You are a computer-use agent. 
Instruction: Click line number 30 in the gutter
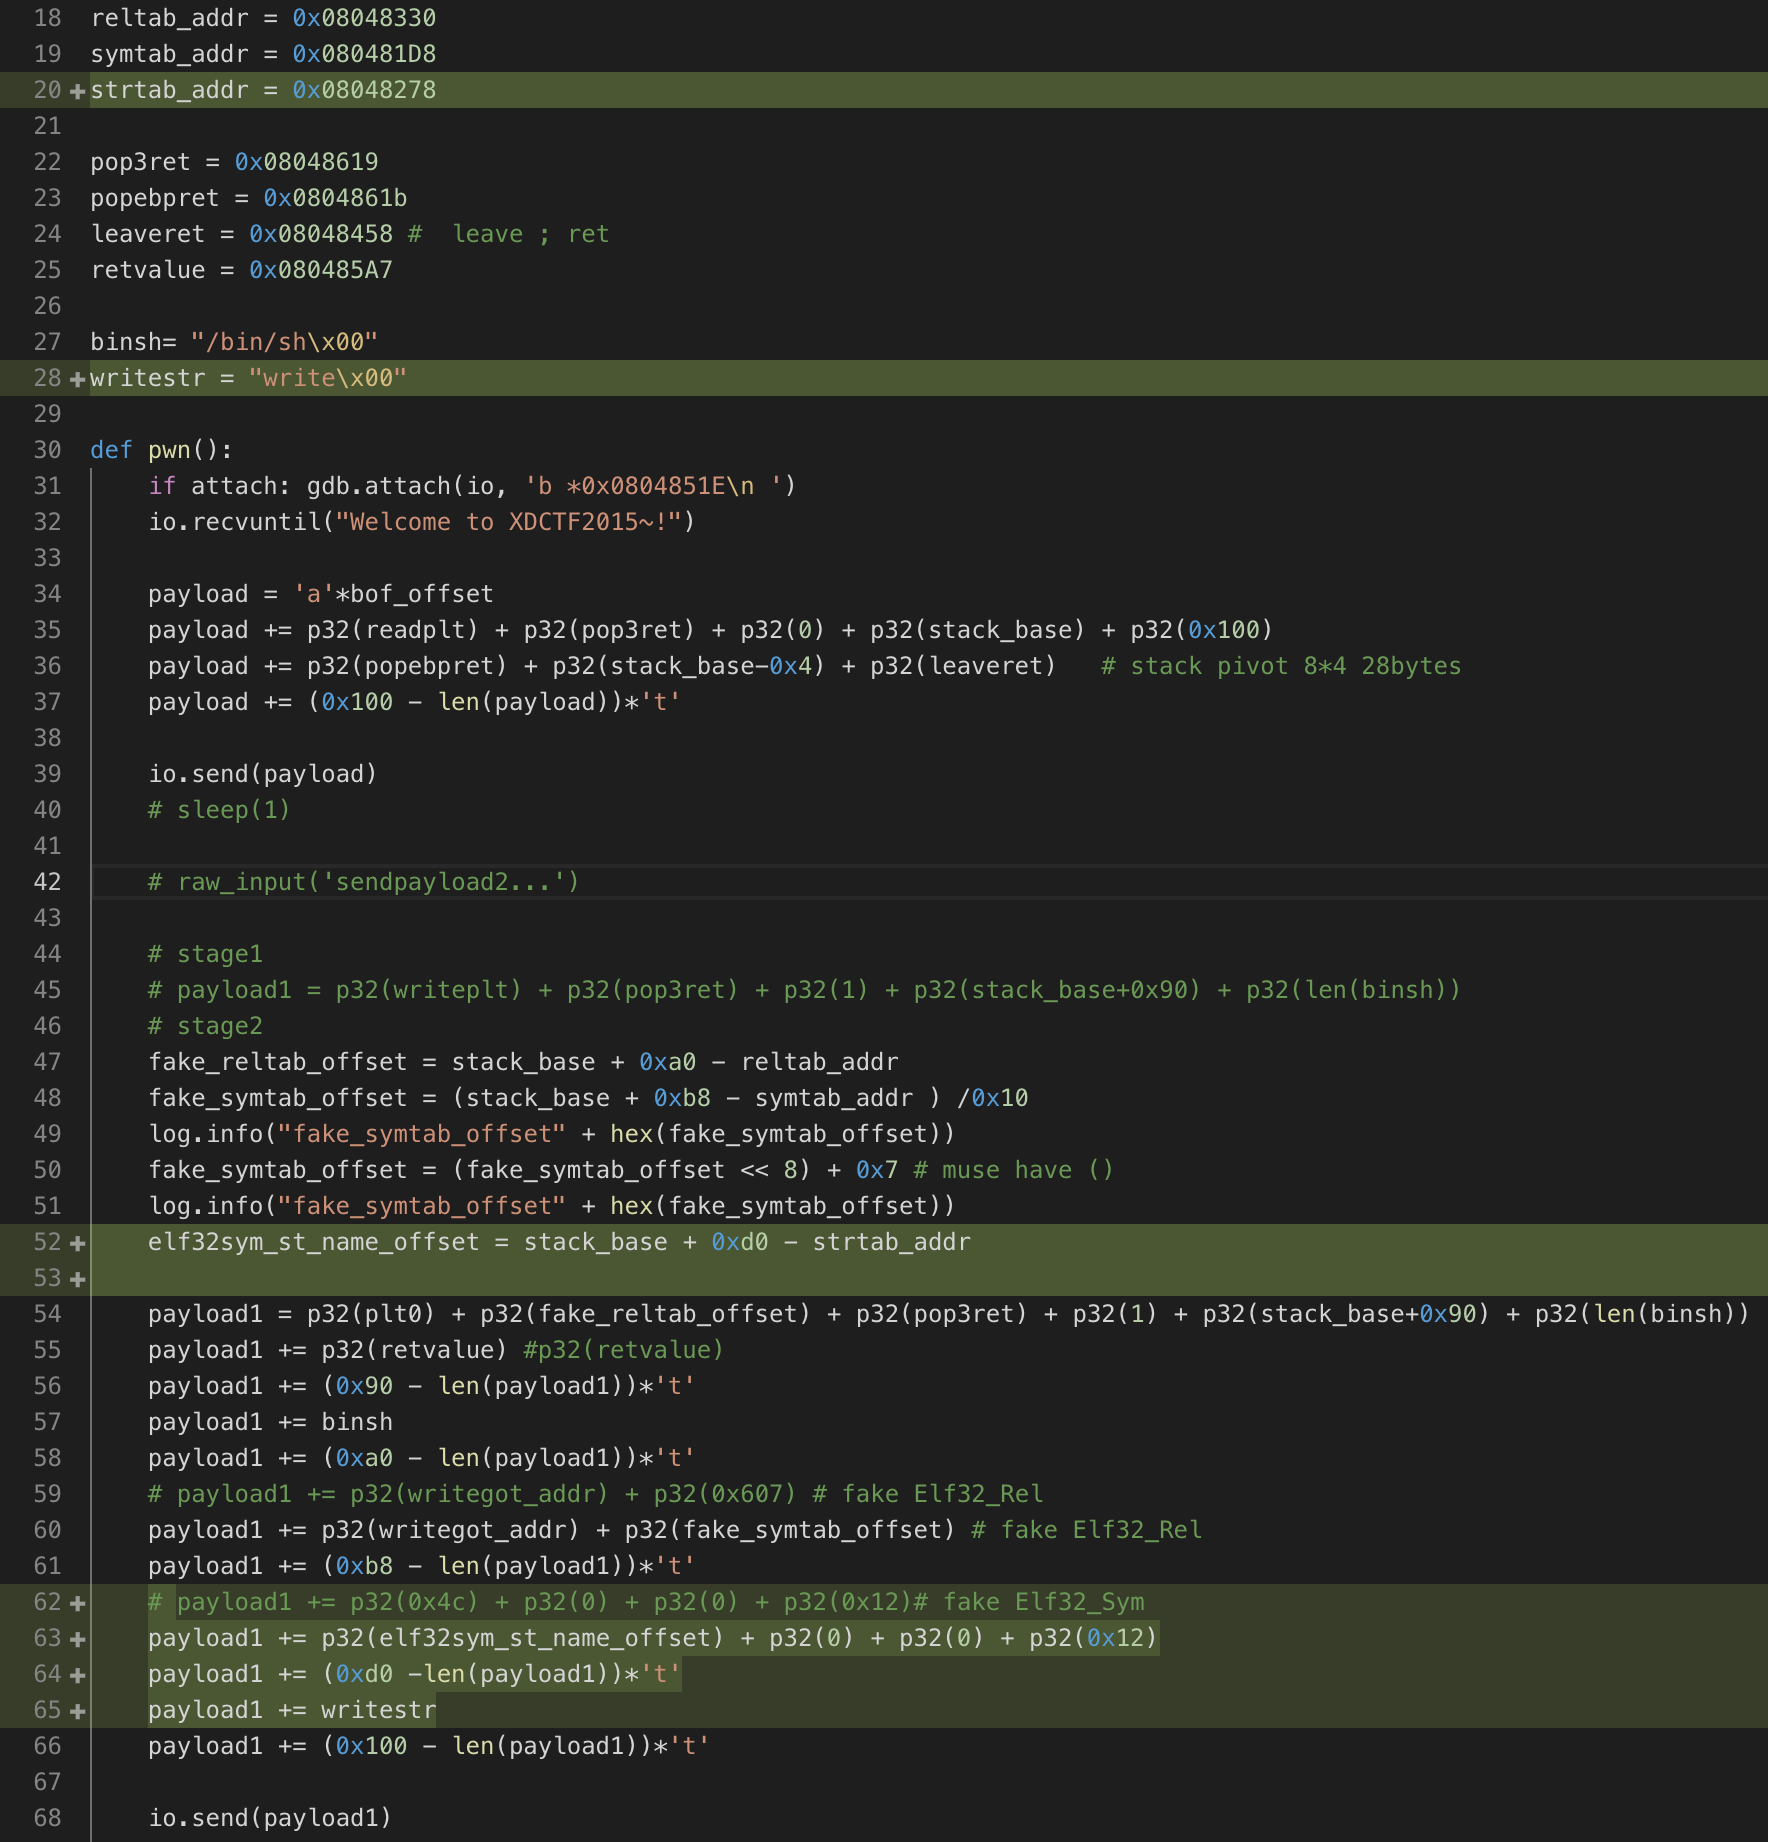pyautogui.click(x=47, y=450)
